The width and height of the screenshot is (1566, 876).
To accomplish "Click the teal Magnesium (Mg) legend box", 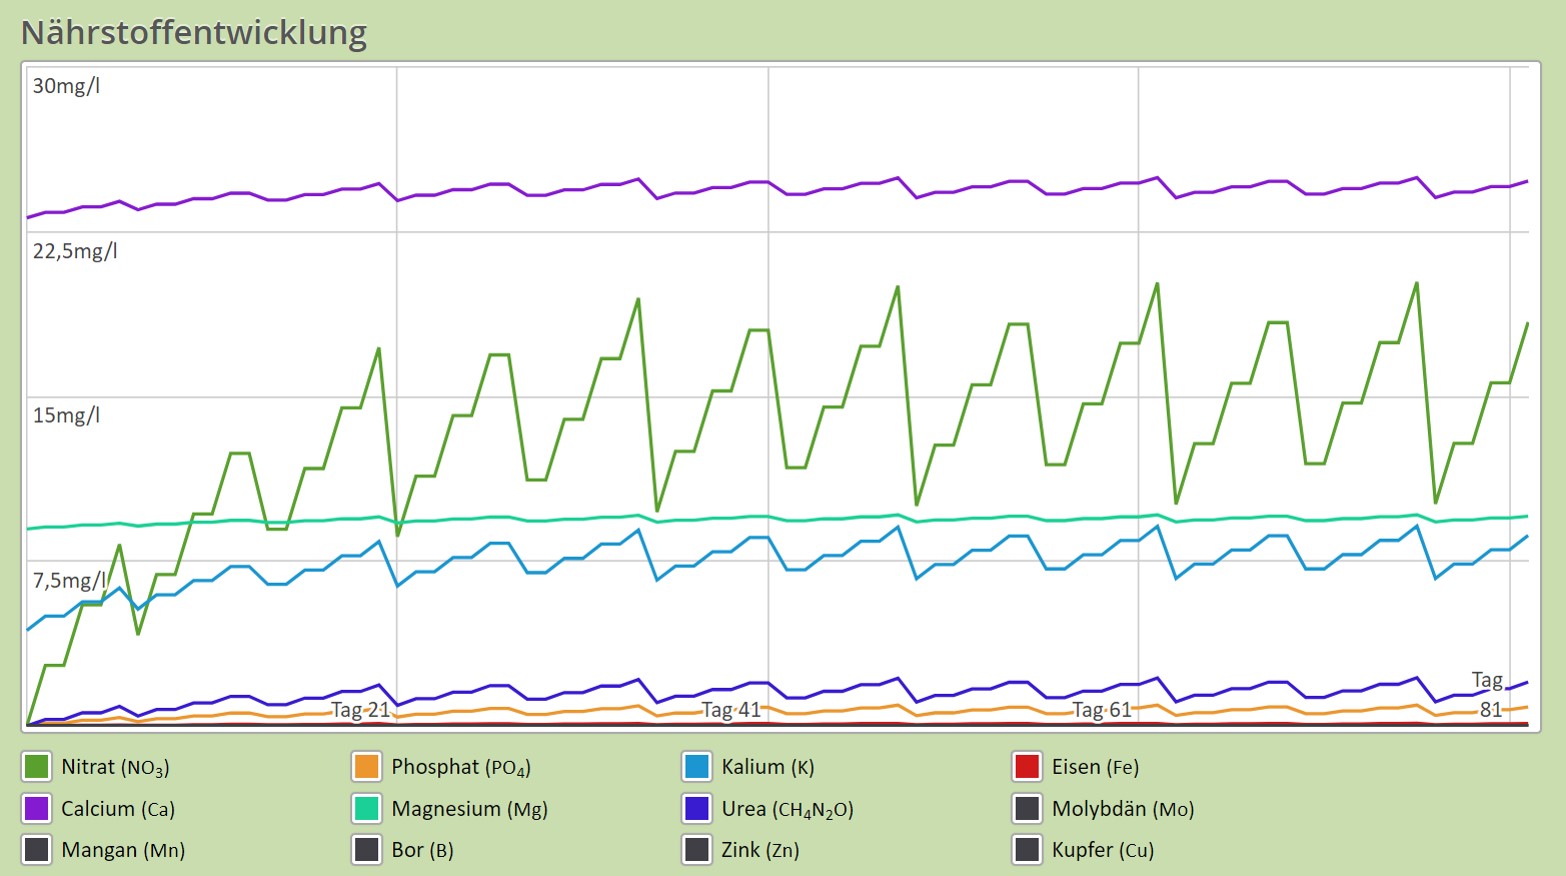I will click(367, 808).
